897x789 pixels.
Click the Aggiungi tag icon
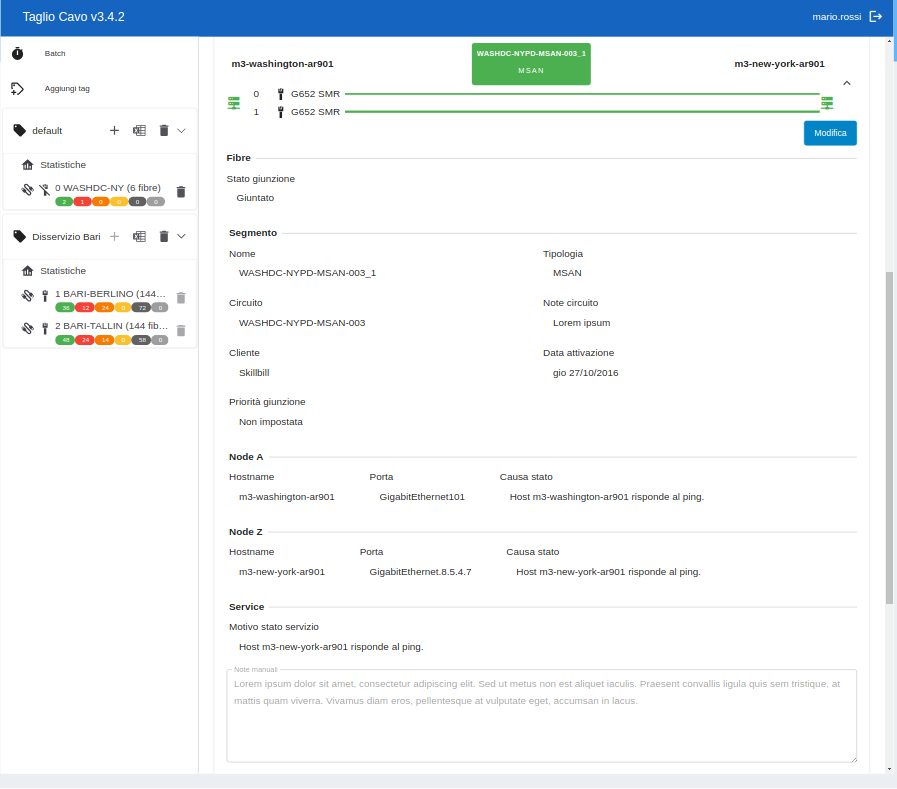[x=18, y=88]
